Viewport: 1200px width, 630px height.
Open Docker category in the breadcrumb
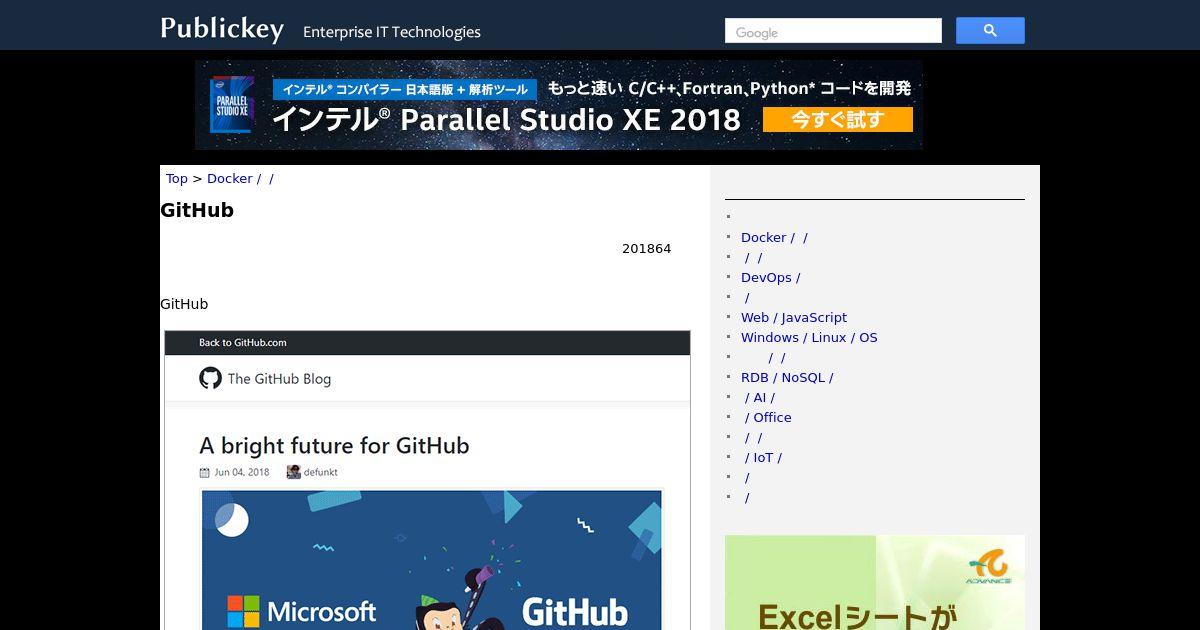238,178
